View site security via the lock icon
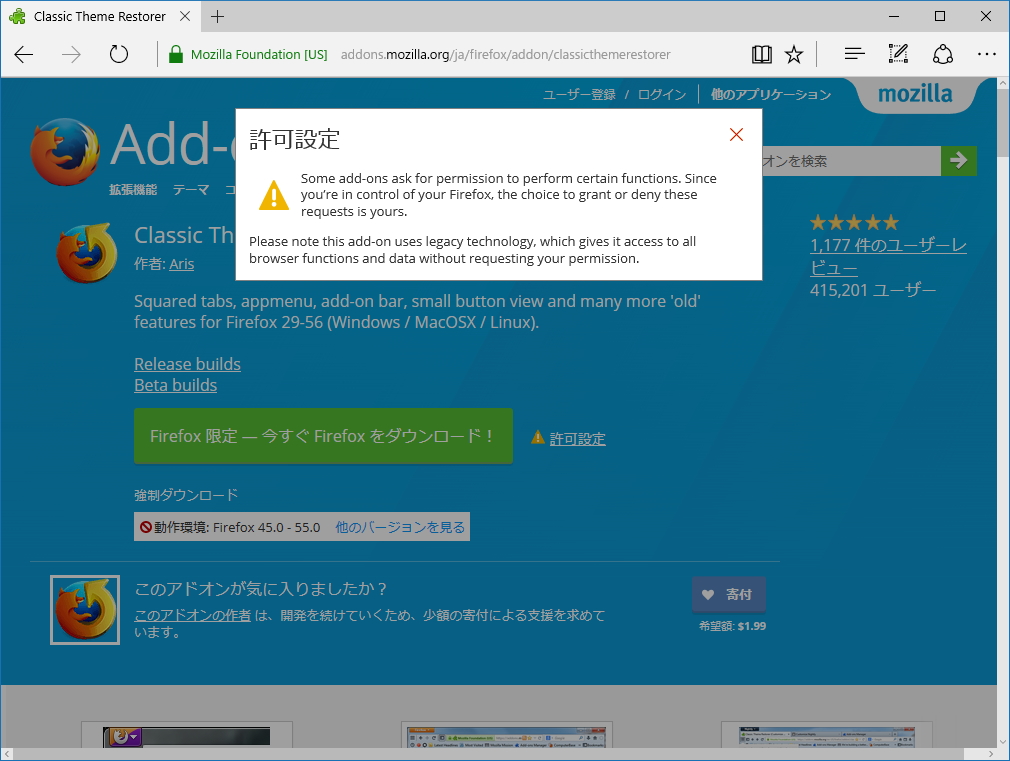Image resolution: width=1010 pixels, height=761 pixels. [174, 54]
